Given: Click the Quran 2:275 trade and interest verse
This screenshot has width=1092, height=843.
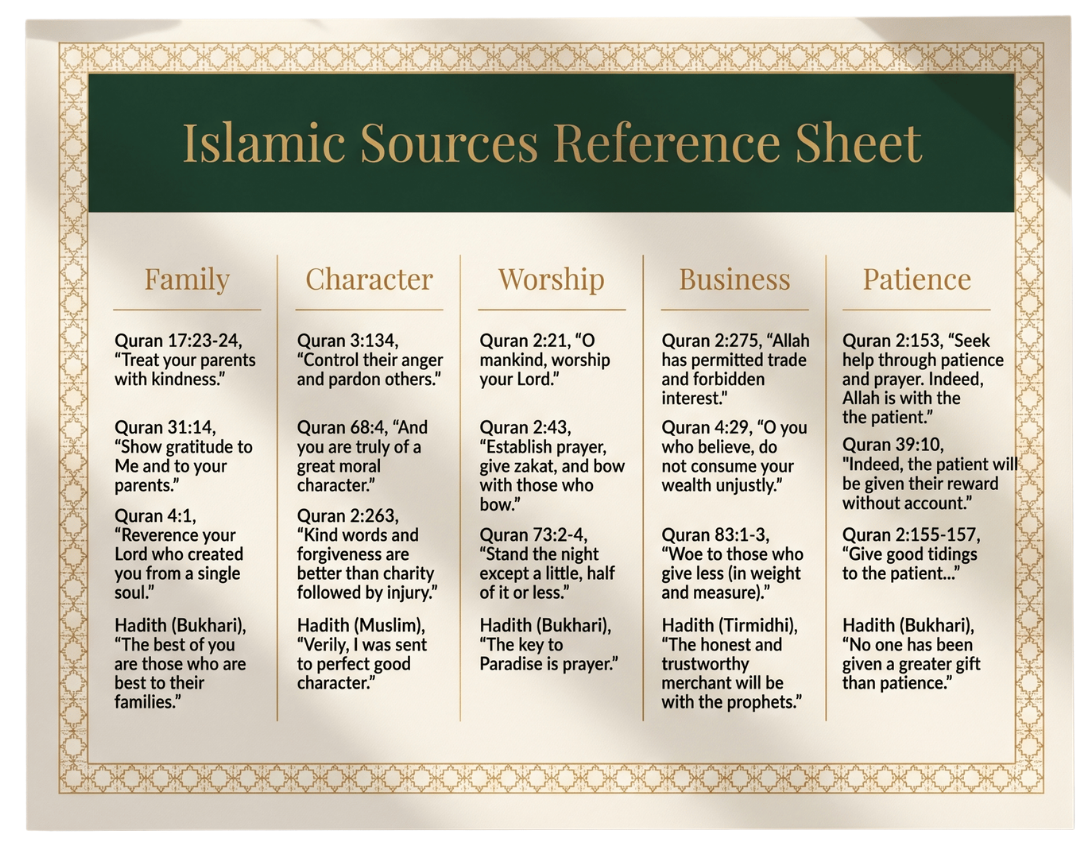Looking at the screenshot, I should (735, 360).
